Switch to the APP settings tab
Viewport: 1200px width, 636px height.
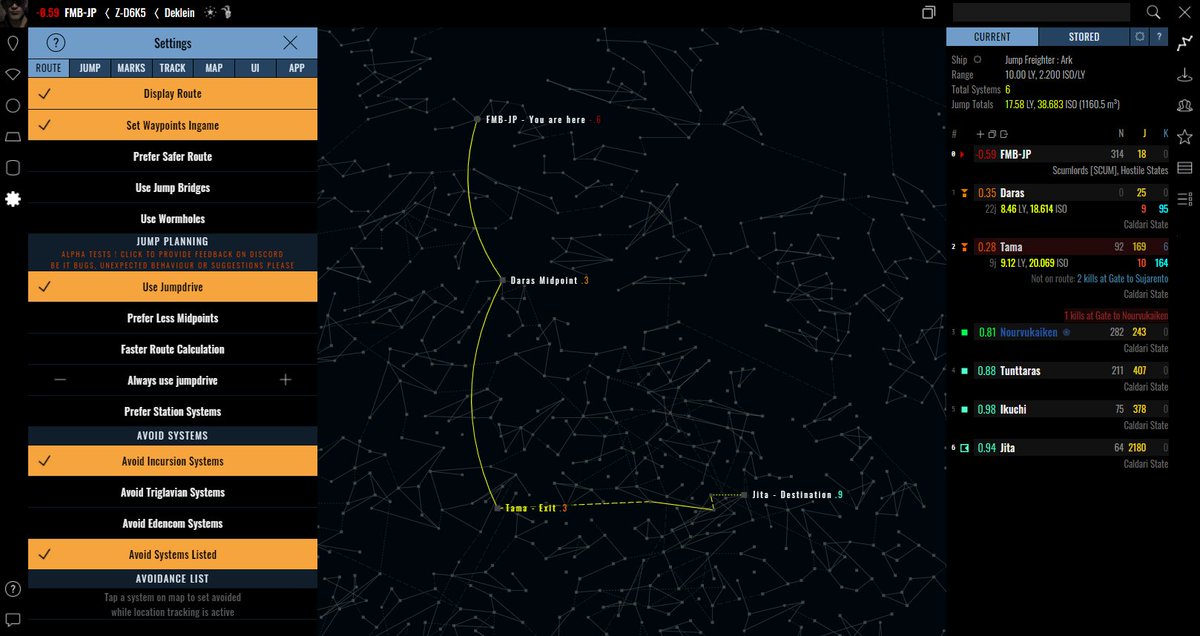pos(297,68)
